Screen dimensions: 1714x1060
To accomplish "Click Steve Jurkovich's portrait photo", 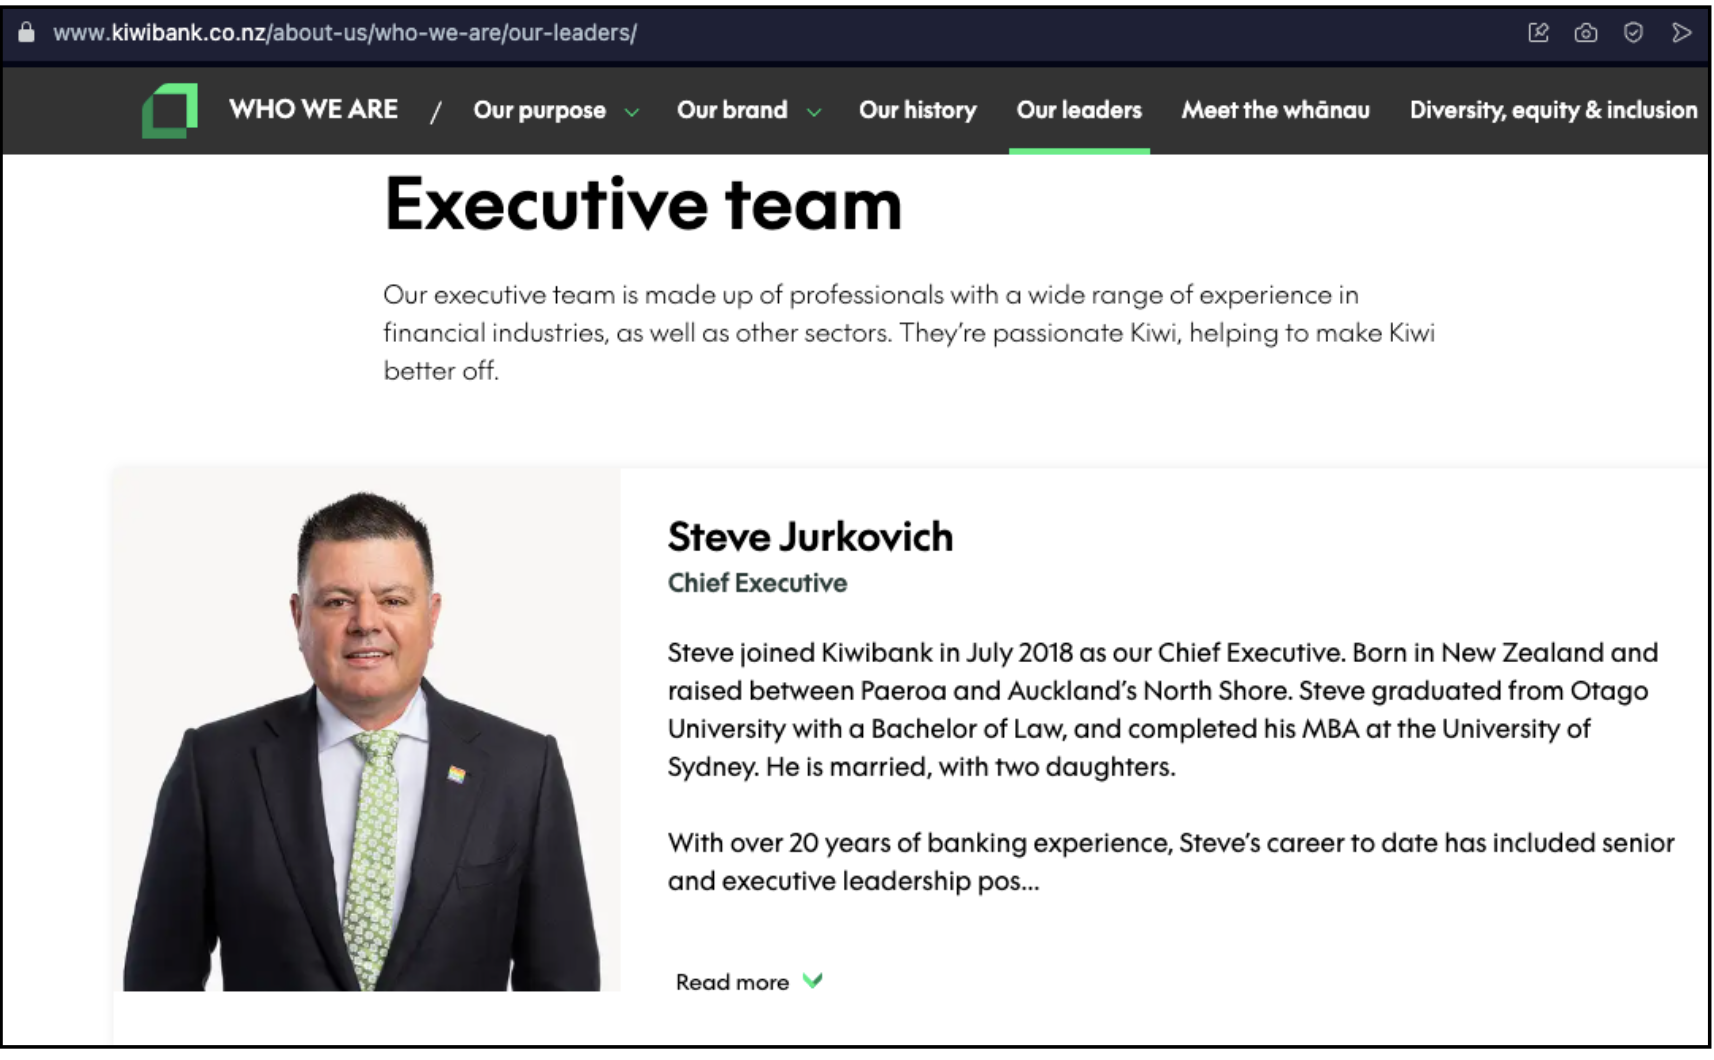I will [x=365, y=740].
